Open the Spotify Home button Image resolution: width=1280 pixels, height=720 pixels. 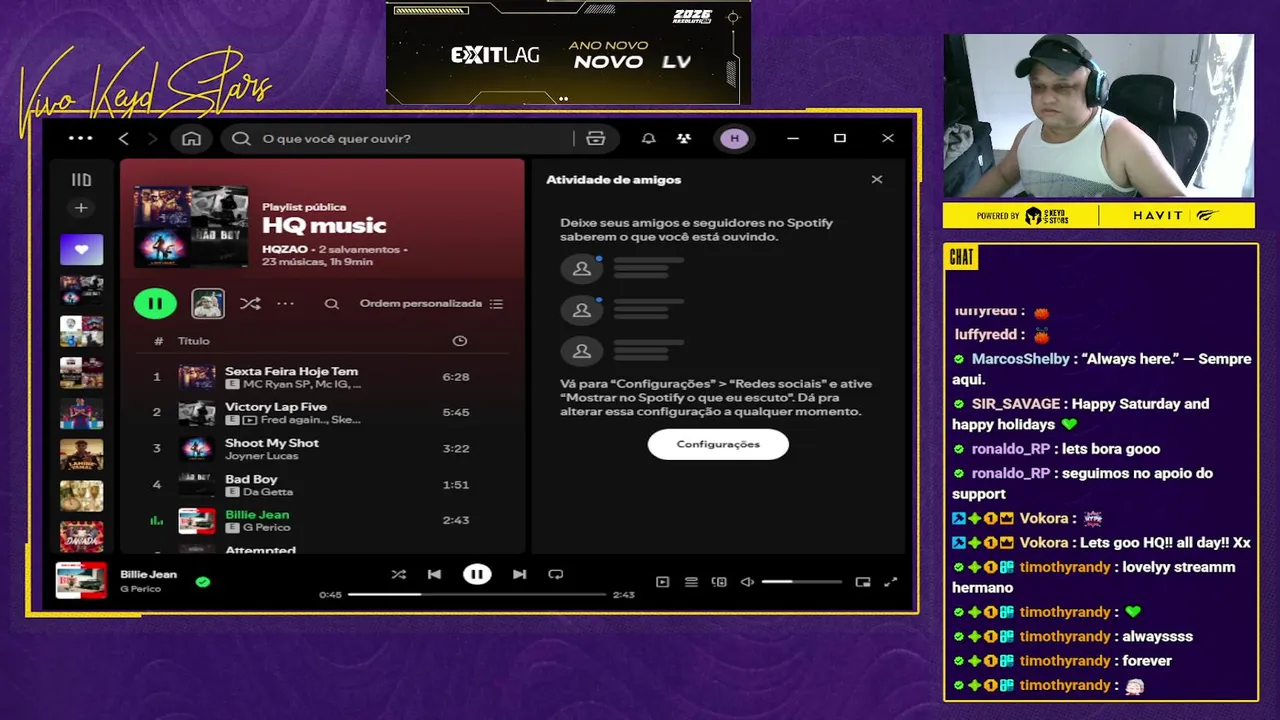191,138
